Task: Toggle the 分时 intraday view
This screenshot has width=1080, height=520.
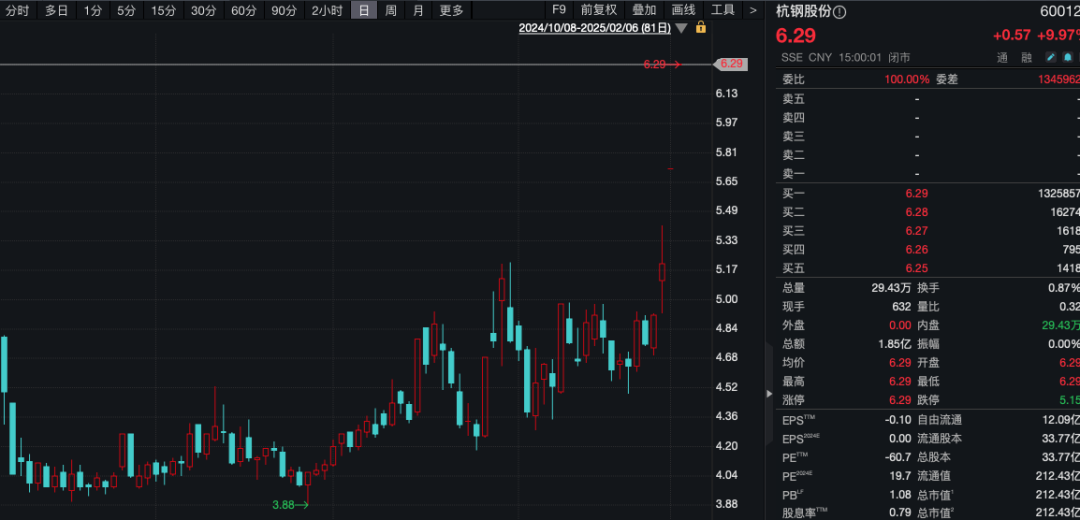Action: [x=17, y=10]
